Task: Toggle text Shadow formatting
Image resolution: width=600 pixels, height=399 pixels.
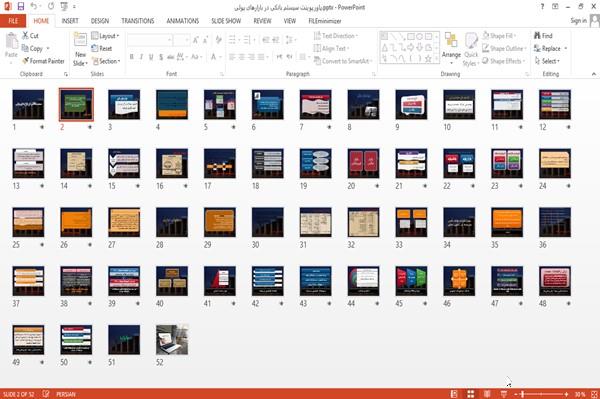Action: 161,57
